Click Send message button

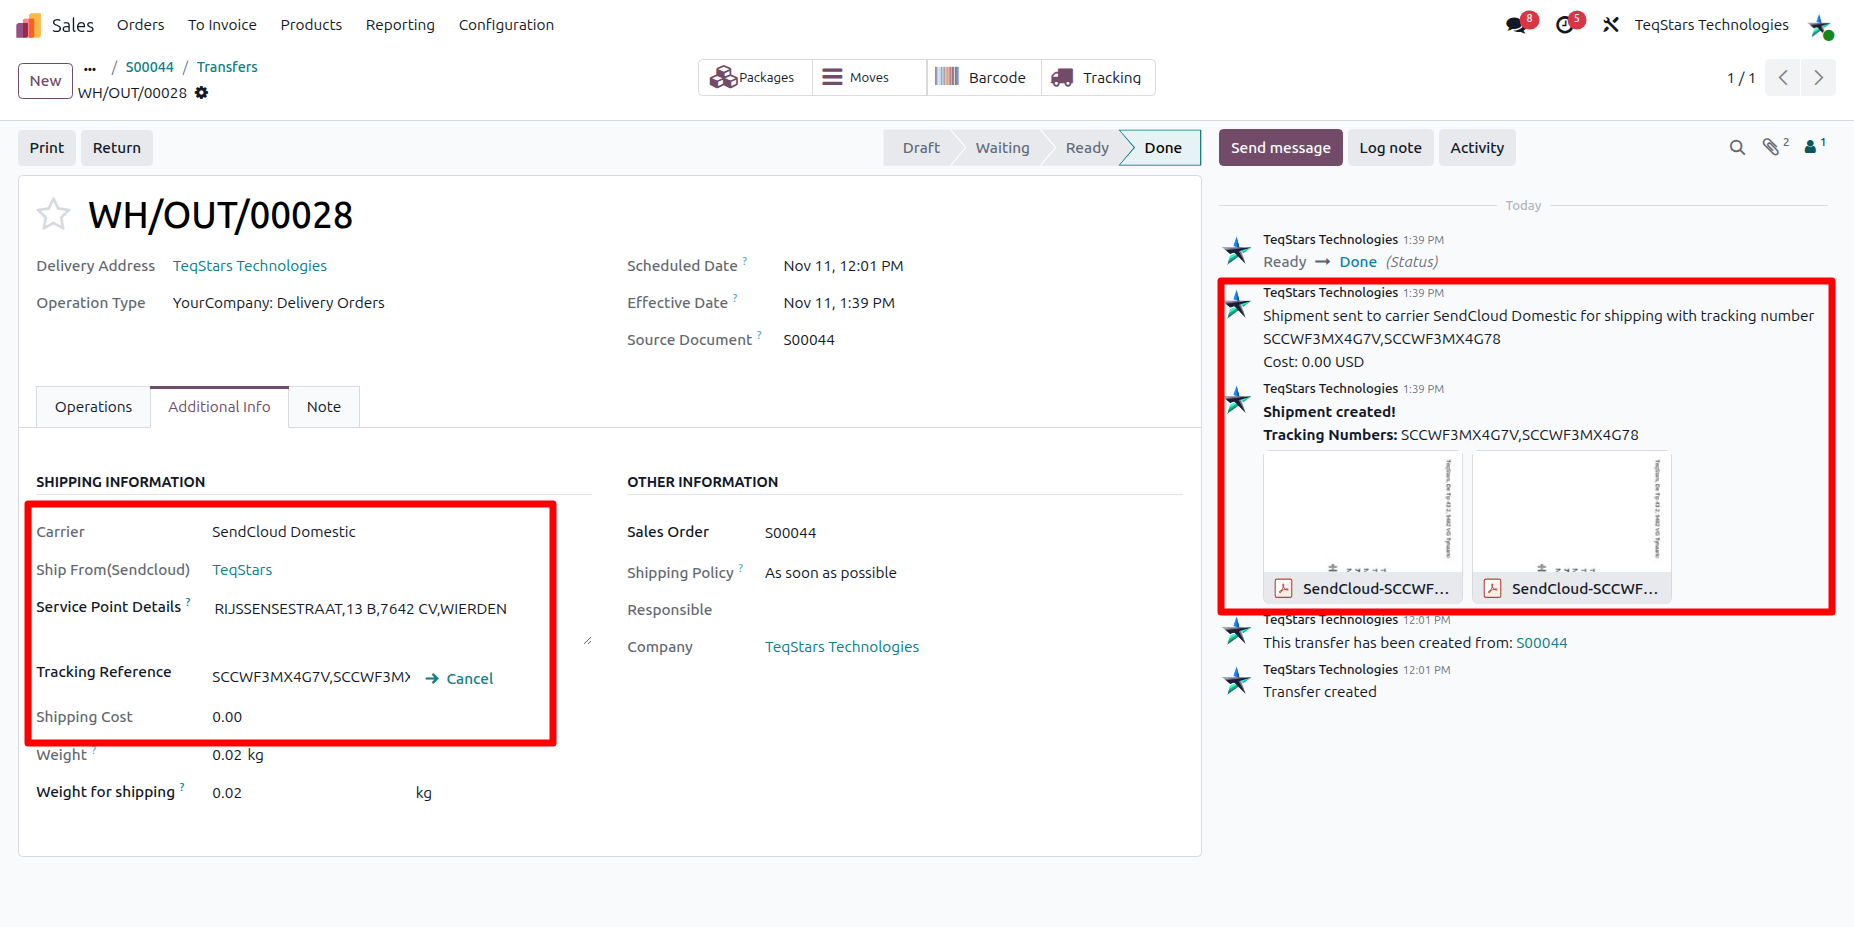coord(1280,148)
